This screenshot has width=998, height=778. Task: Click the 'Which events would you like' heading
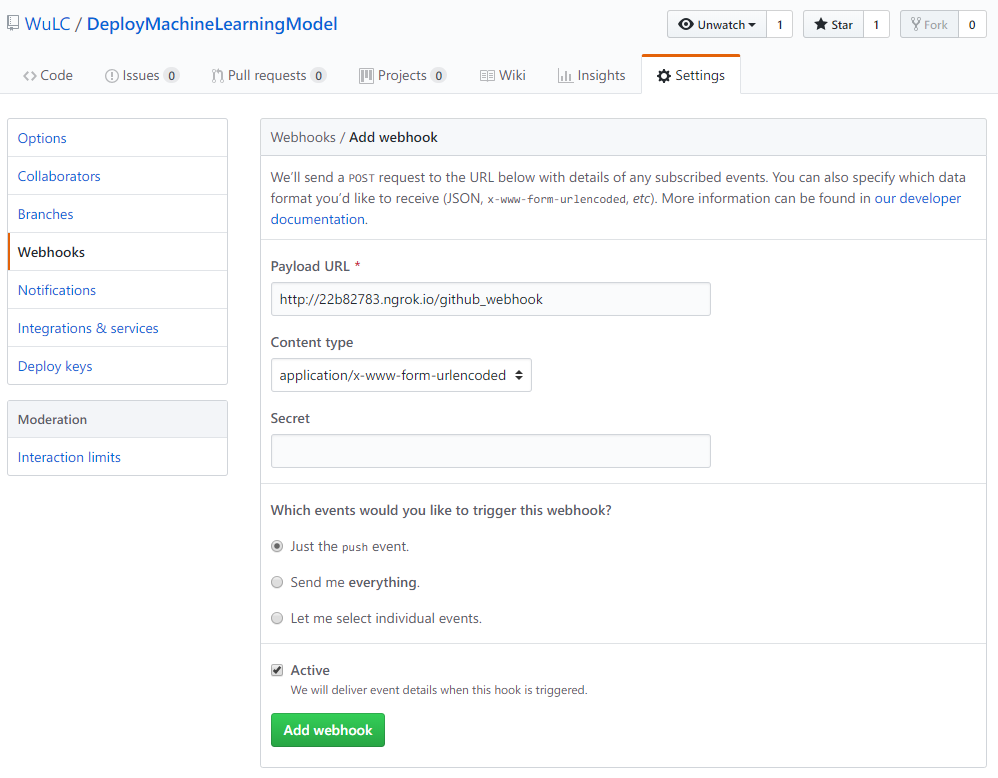pyautogui.click(x=441, y=510)
